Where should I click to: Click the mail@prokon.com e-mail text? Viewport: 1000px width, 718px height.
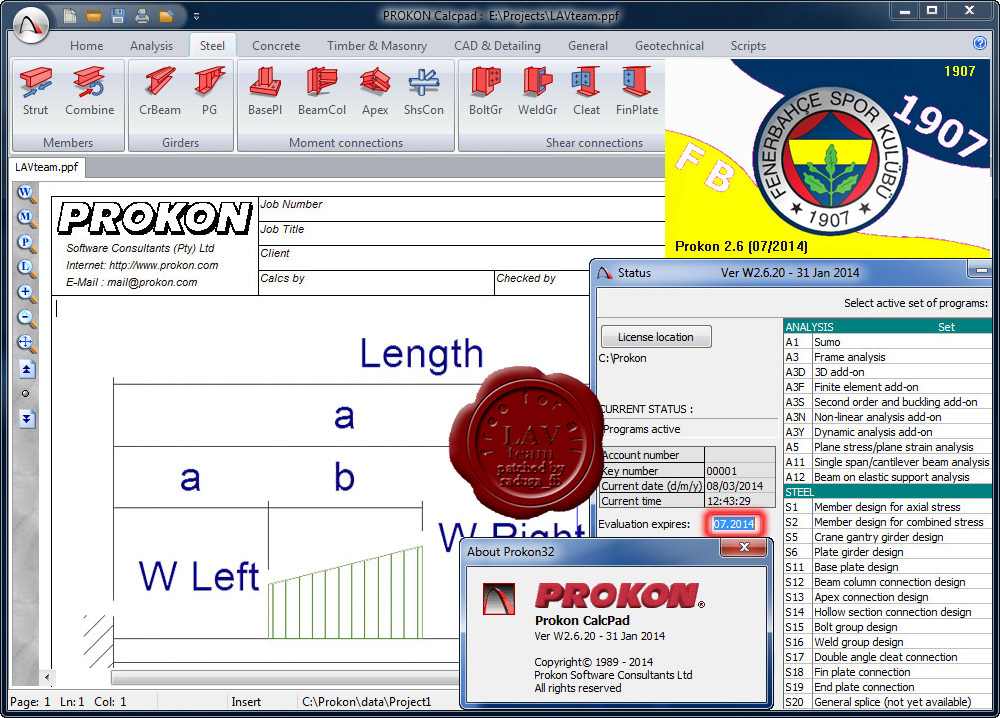(152, 282)
